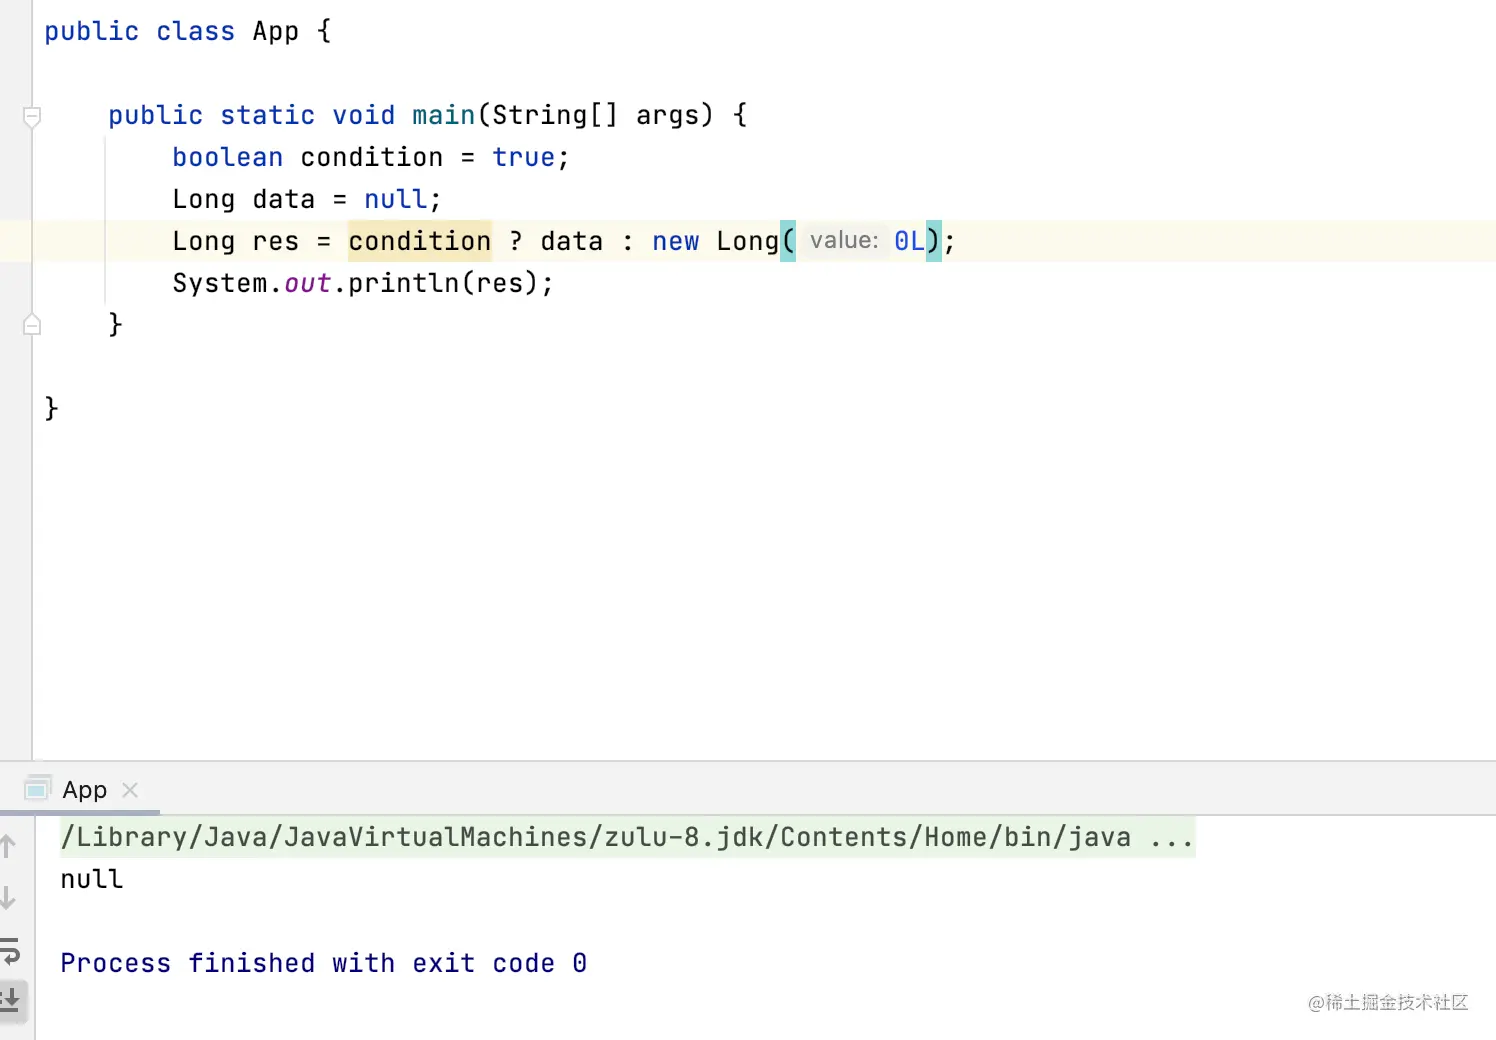Click the App run configuration icon
1496x1040 pixels.
tap(38, 789)
